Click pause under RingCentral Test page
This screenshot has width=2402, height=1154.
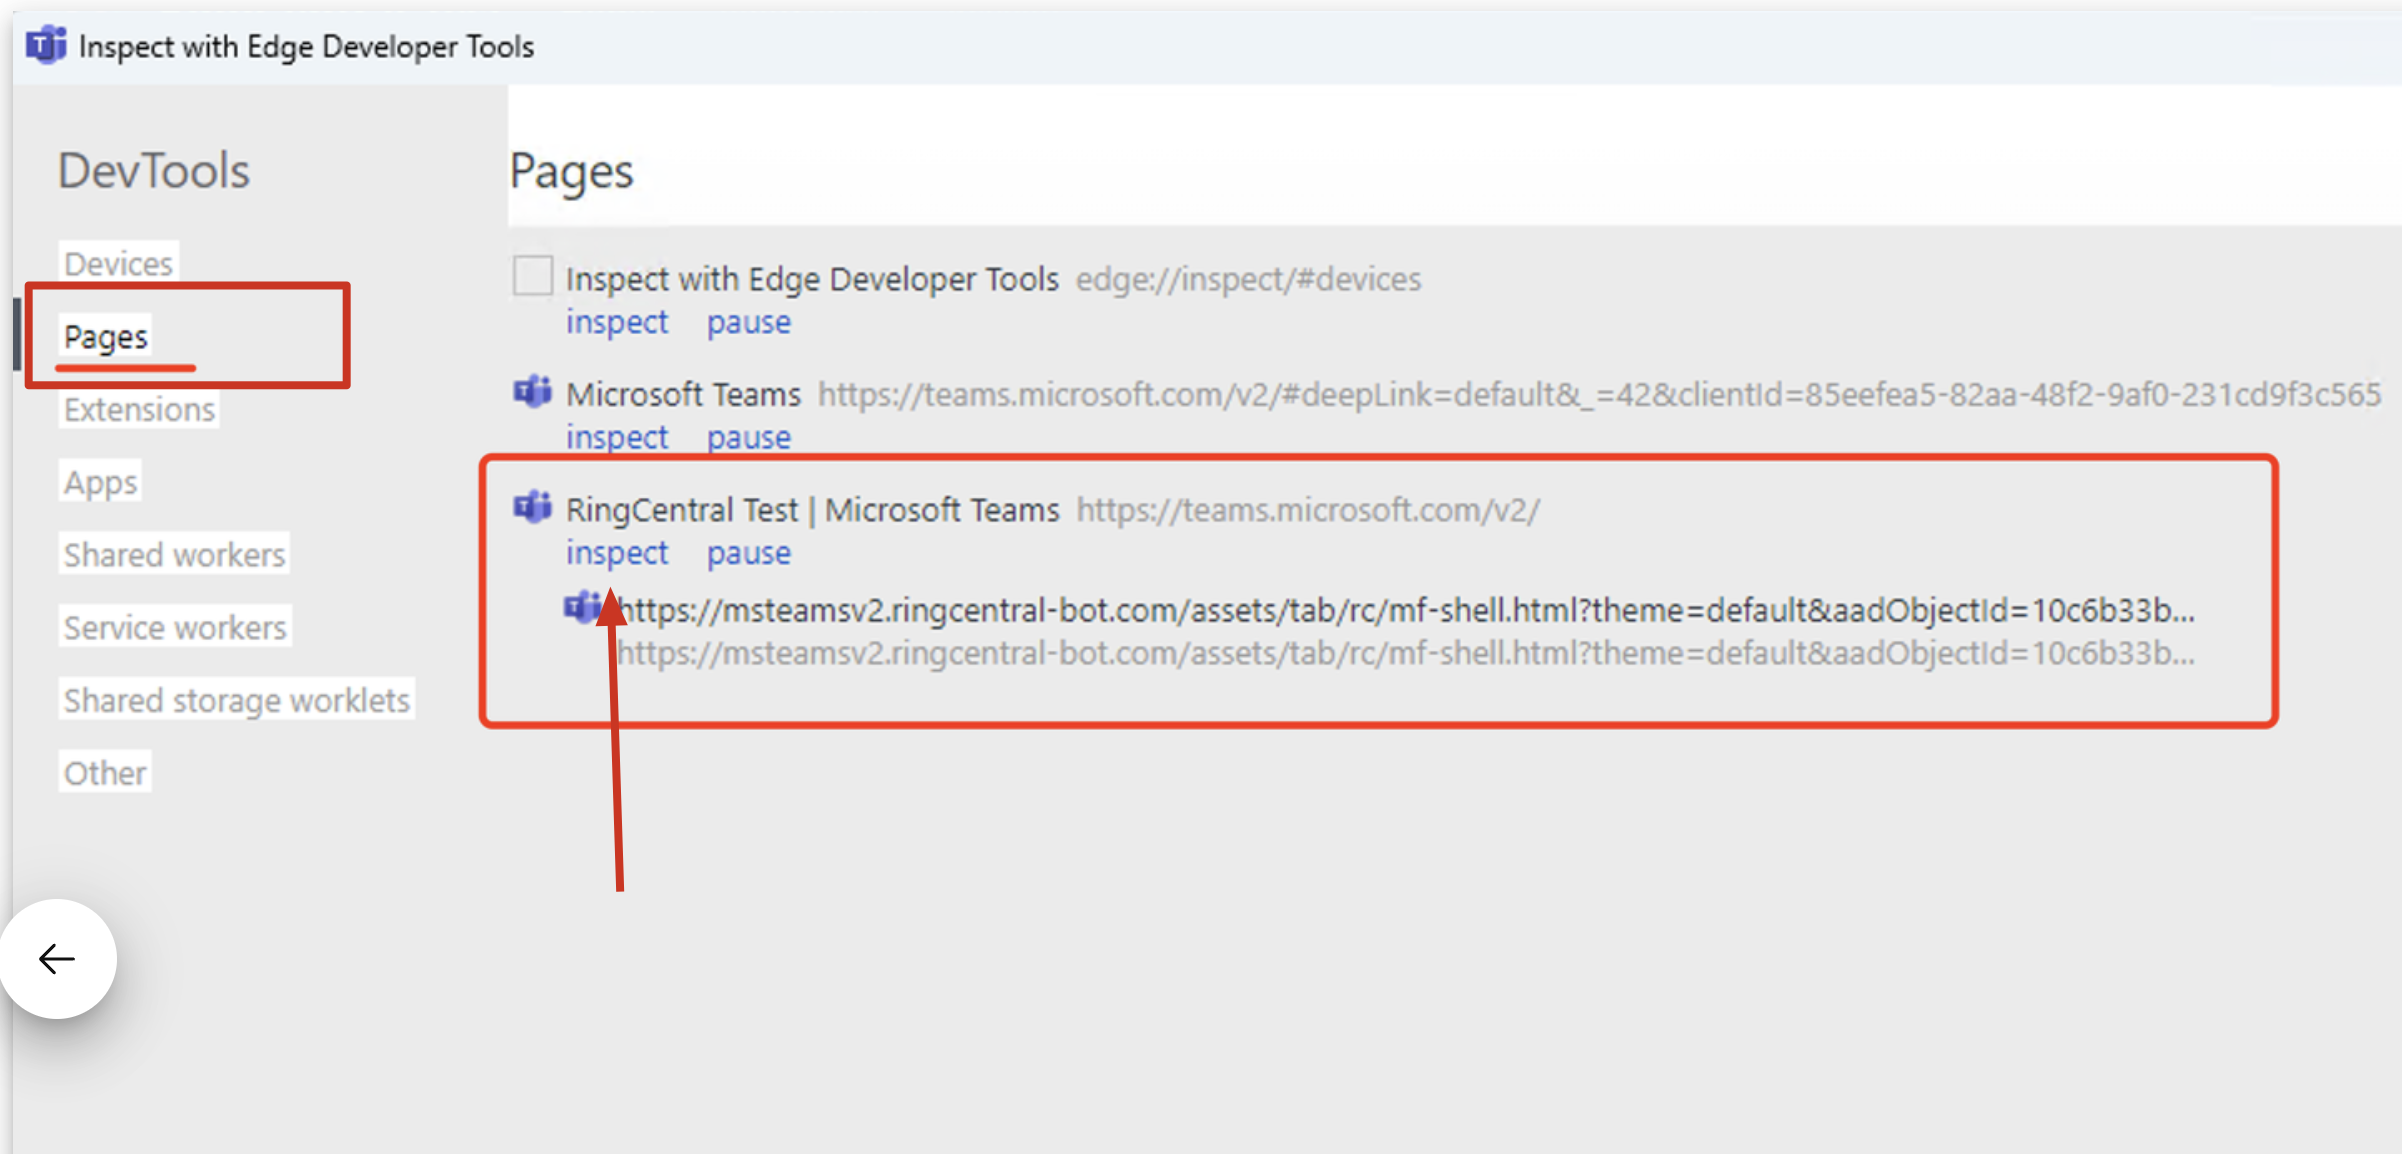(x=748, y=552)
